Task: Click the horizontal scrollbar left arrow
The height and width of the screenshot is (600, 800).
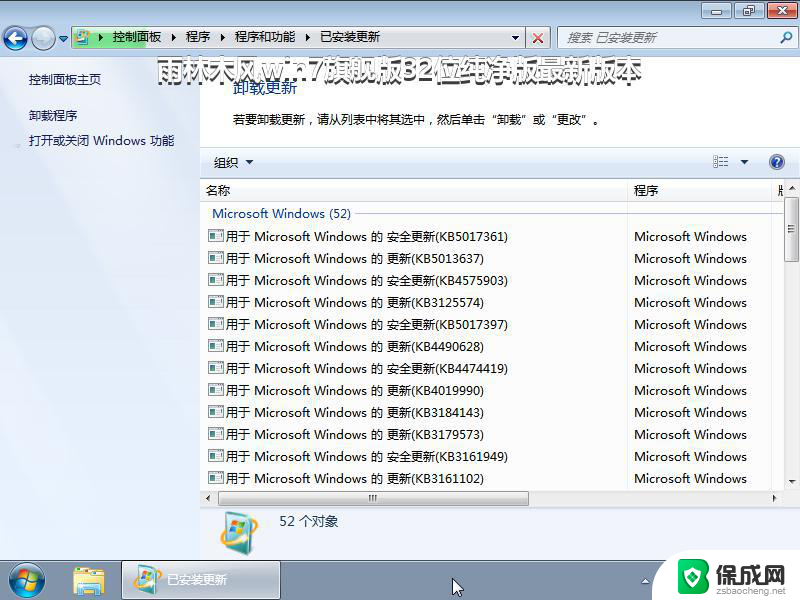Action: [208, 498]
